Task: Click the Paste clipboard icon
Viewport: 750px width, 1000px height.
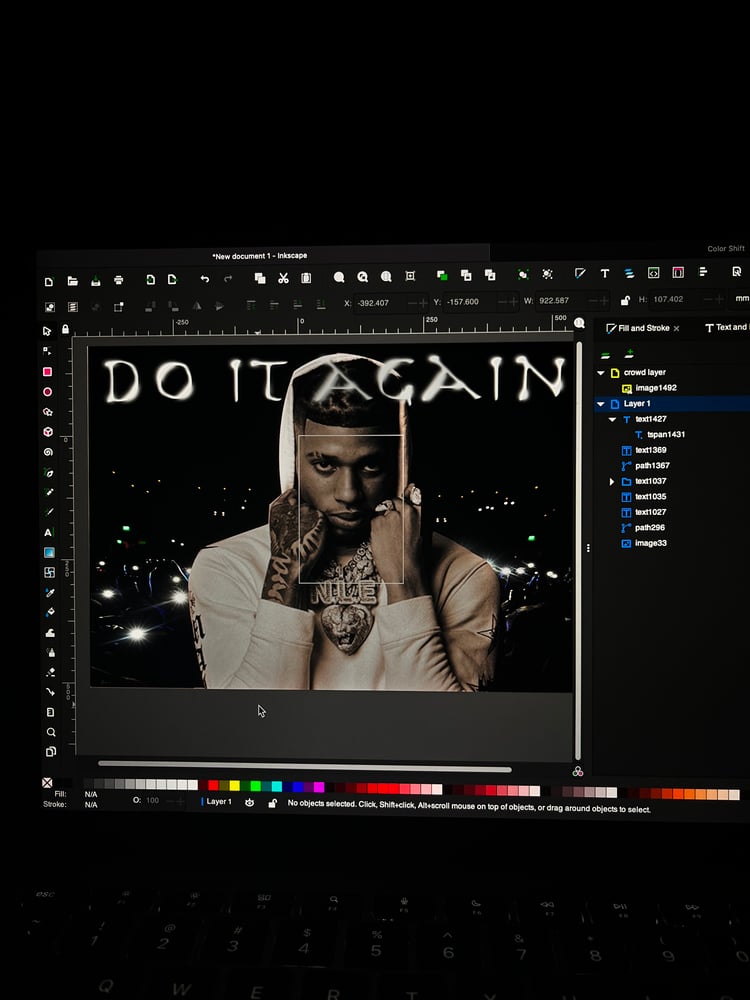Action: [x=306, y=277]
